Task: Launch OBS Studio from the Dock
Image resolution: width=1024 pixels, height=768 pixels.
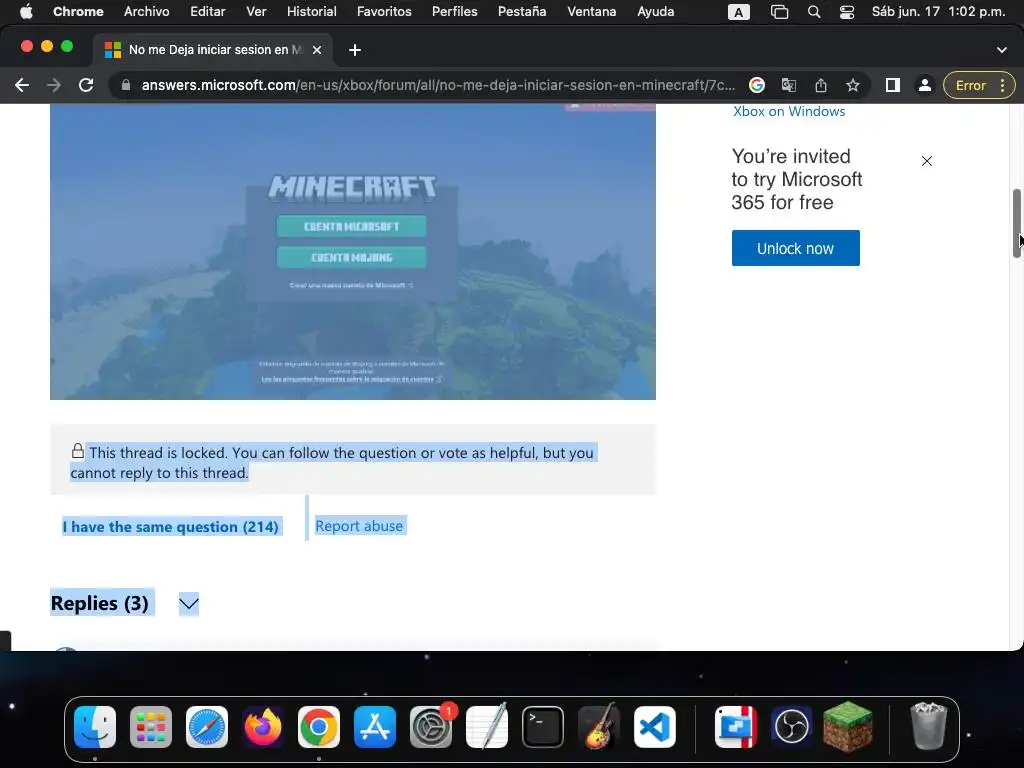Action: (792, 727)
